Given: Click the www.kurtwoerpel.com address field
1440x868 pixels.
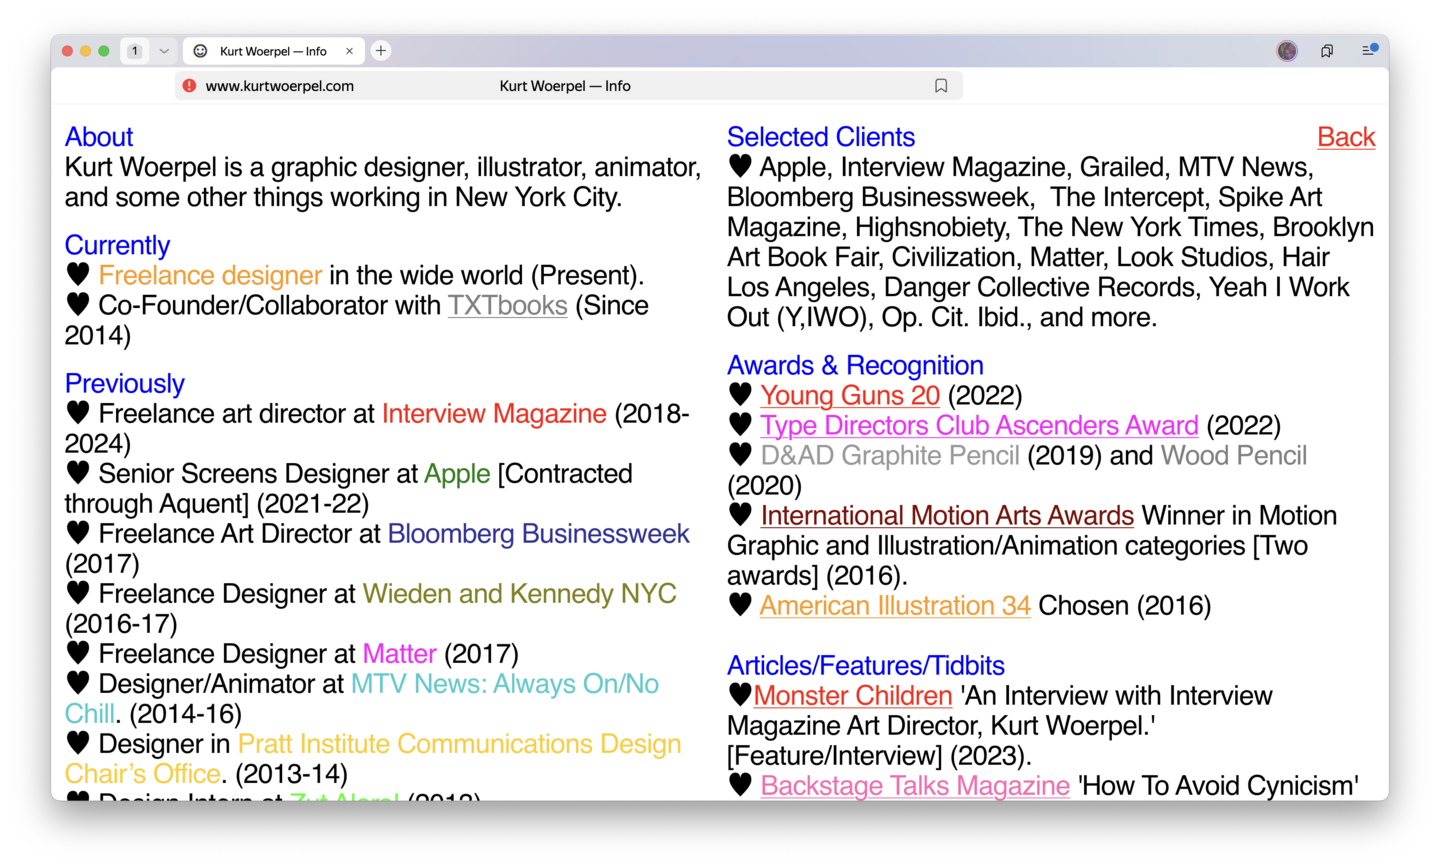Looking at the screenshot, I should coord(280,86).
